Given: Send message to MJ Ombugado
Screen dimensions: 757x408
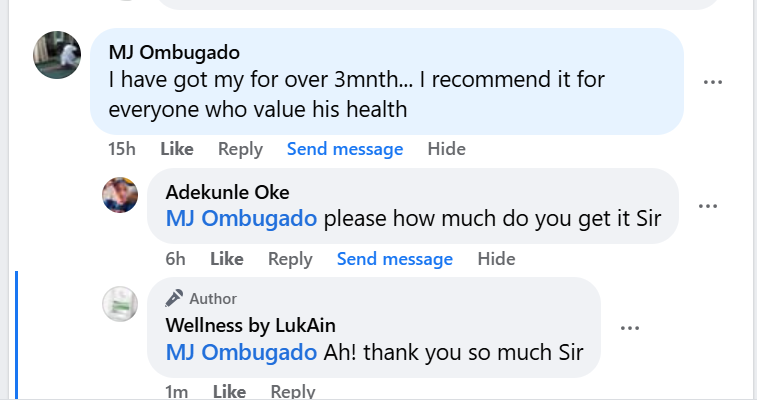Looking at the screenshot, I should tap(345, 149).
